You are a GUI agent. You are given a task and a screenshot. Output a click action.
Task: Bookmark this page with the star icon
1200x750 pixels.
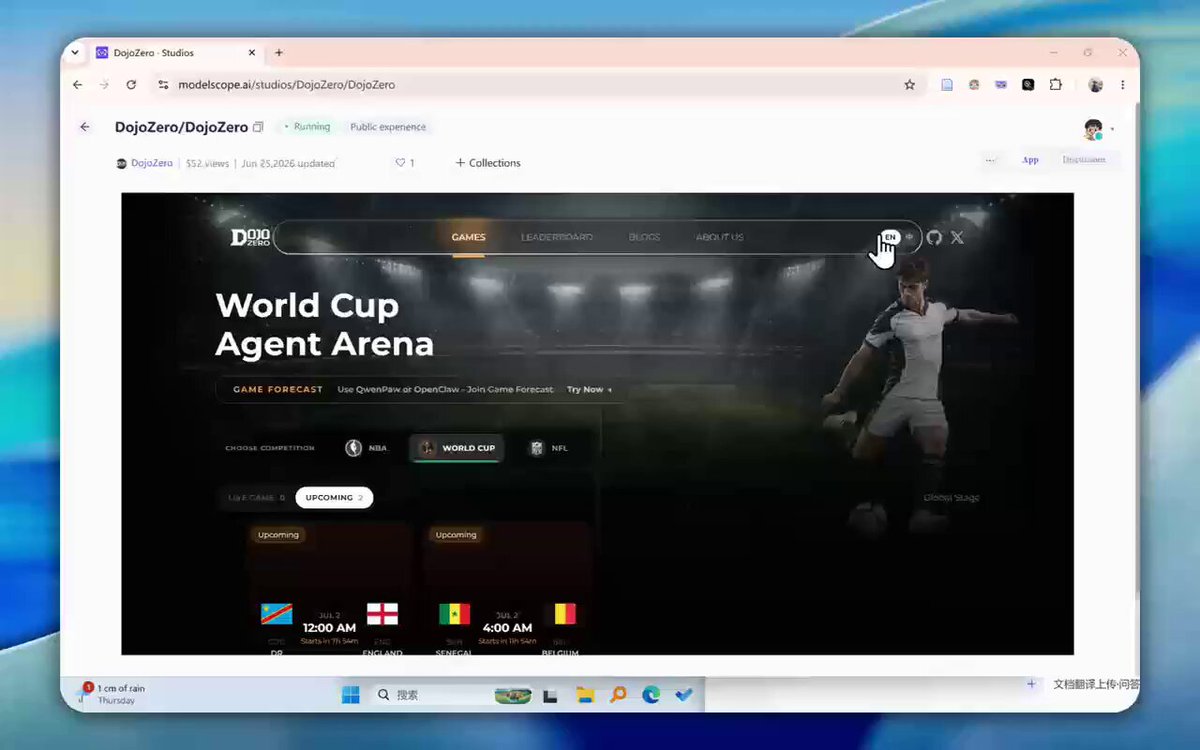909,85
